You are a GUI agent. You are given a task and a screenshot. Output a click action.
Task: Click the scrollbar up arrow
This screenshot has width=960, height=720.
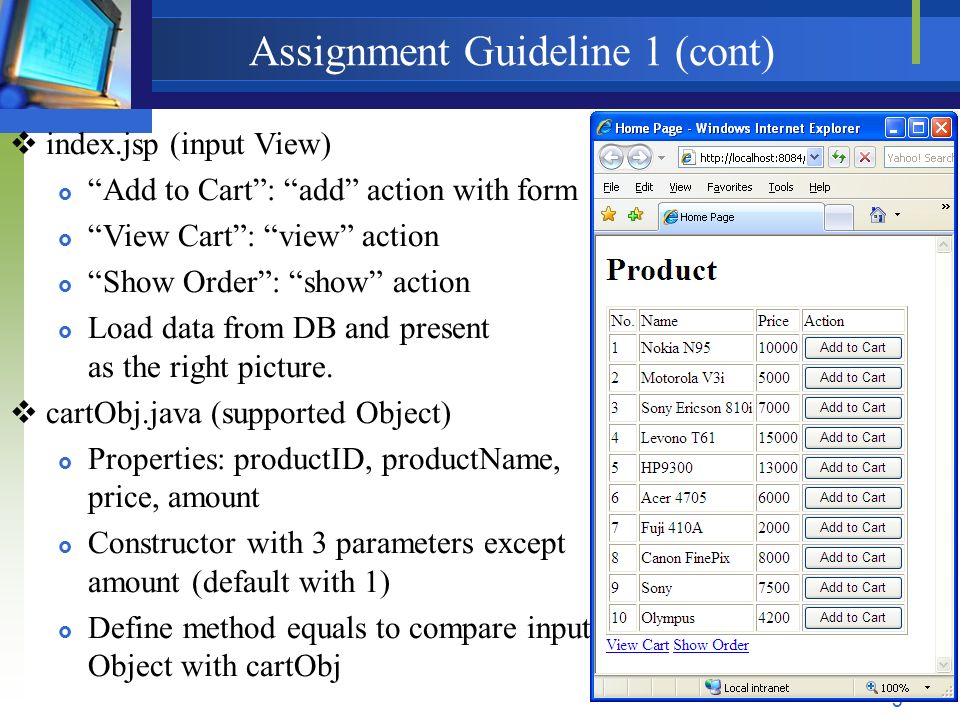pos(943,246)
